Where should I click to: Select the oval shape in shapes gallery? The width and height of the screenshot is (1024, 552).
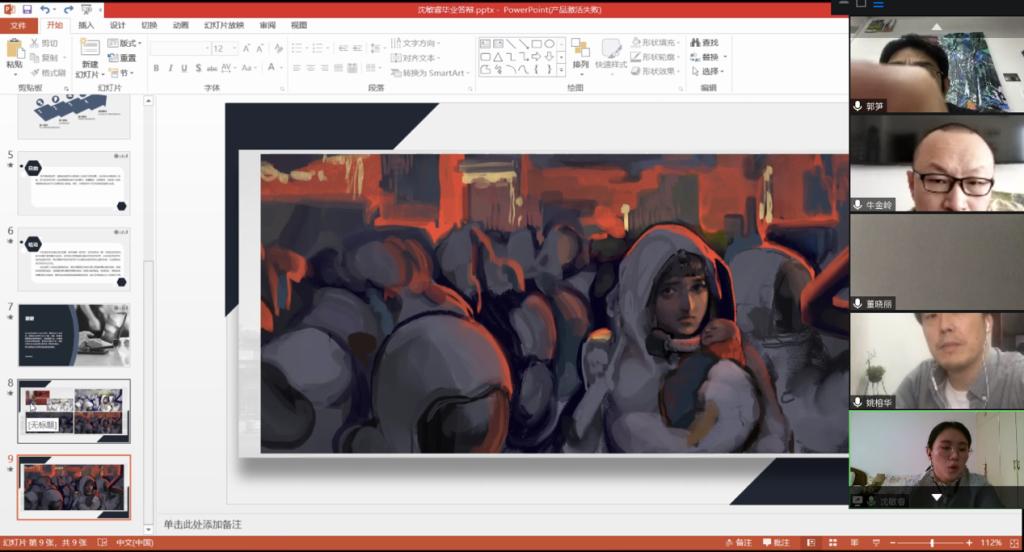coord(550,44)
